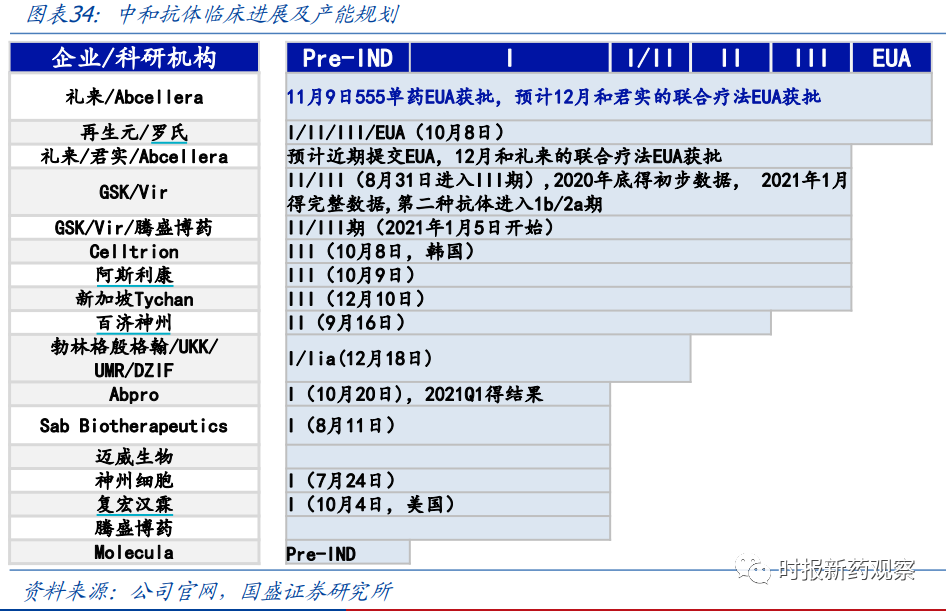This screenshot has width=946, height=611.
Task: Select the 复宏汉霖 company cell
Action: [134, 504]
